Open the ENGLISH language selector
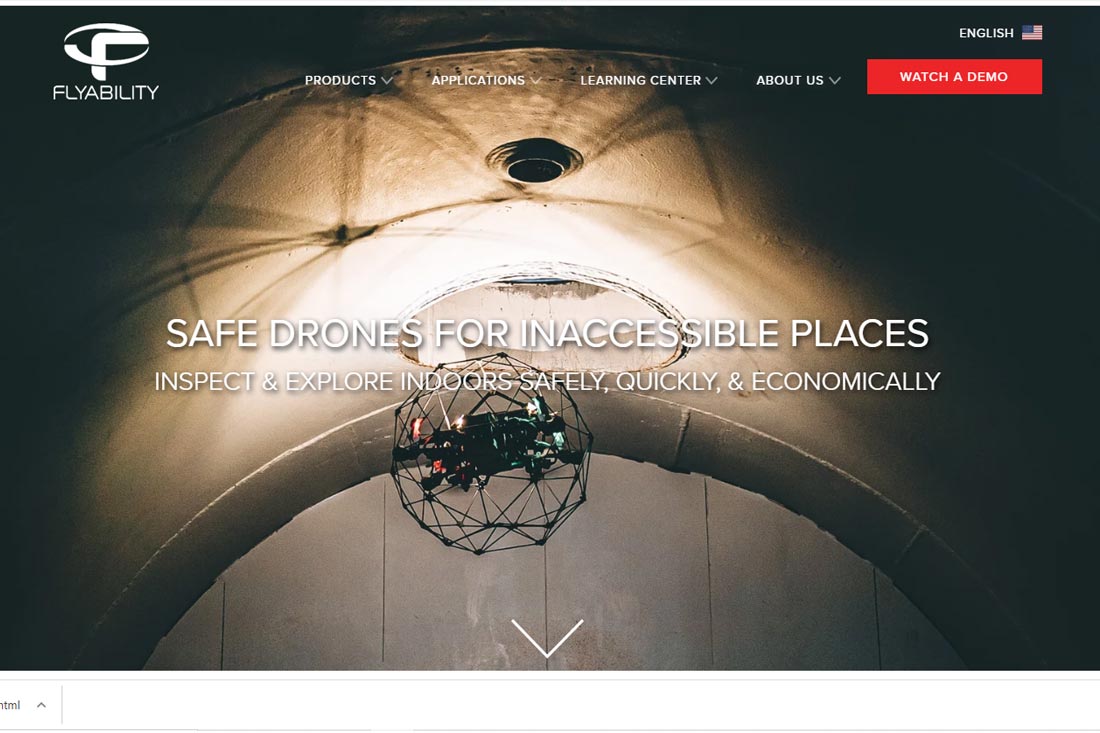This screenshot has width=1100, height=733. coord(986,33)
